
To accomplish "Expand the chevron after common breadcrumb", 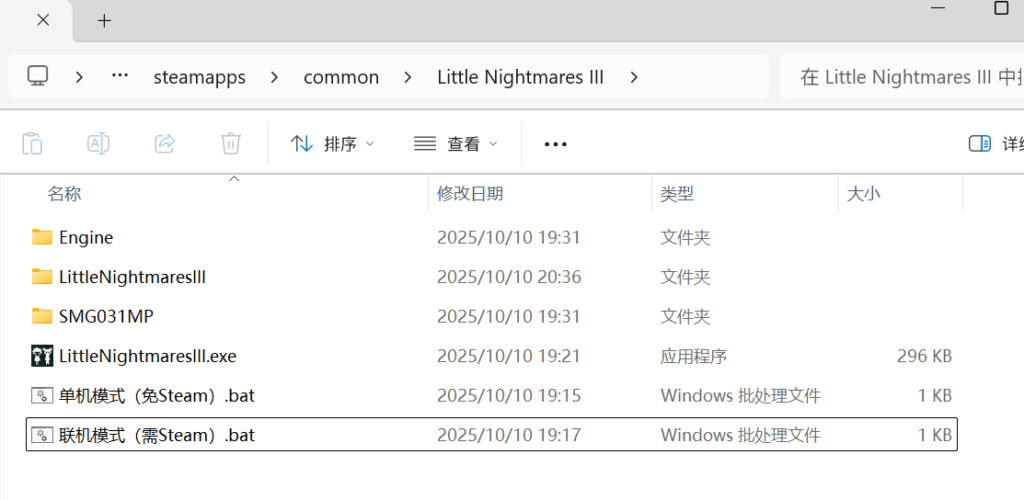I will click(408, 77).
